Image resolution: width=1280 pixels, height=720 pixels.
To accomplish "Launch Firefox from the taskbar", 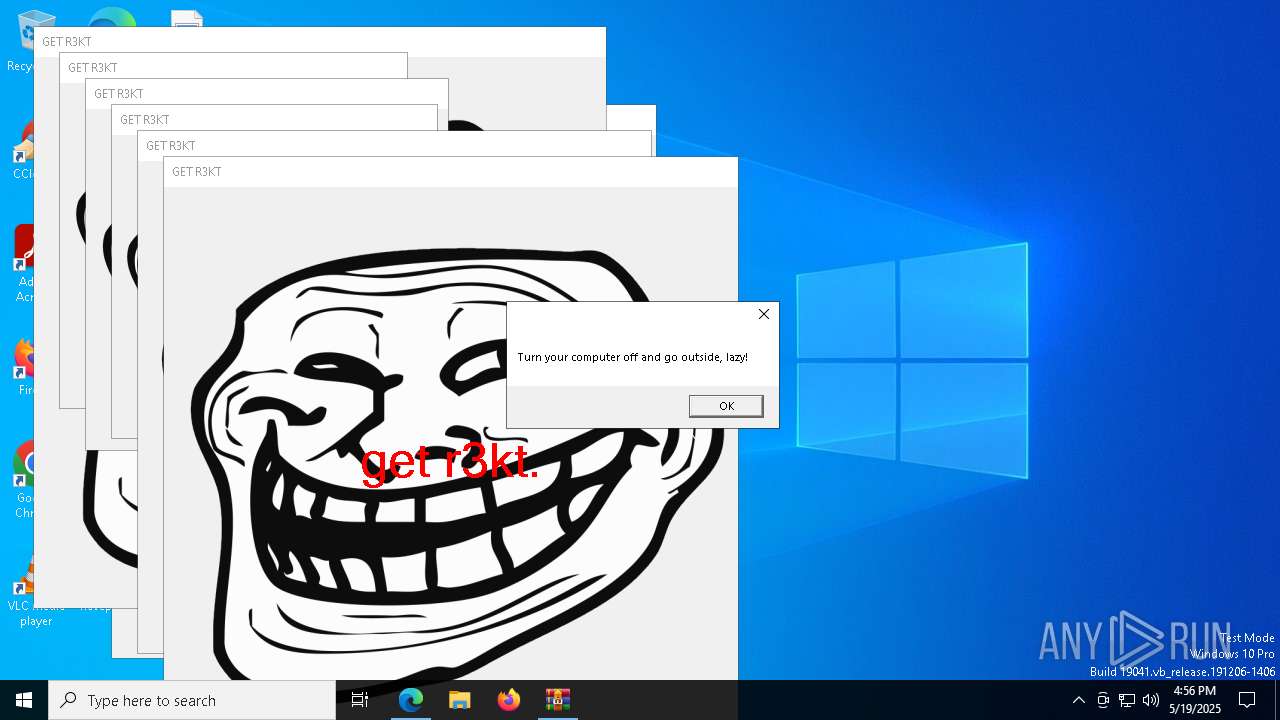I will pyautogui.click(x=509, y=700).
